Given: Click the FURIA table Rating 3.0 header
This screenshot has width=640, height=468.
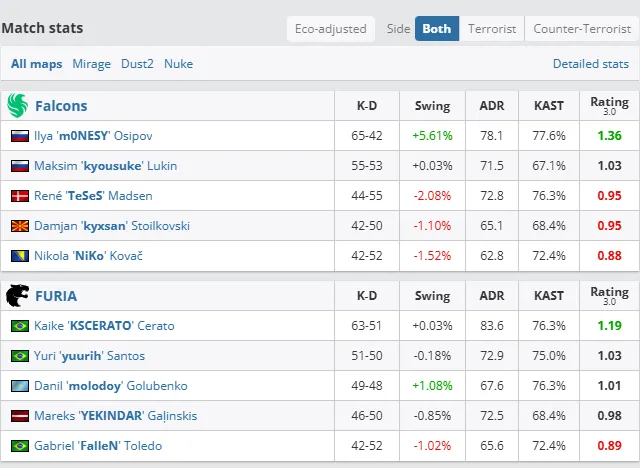Looking at the screenshot, I should pyautogui.click(x=609, y=295).
